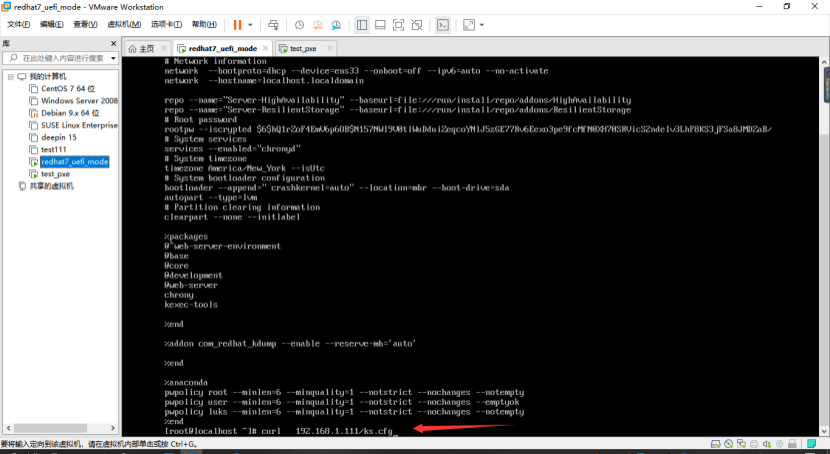Image resolution: width=830 pixels, height=454 pixels.
Task: Click the console vertical scrollbar up arrow
Action: point(824,62)
